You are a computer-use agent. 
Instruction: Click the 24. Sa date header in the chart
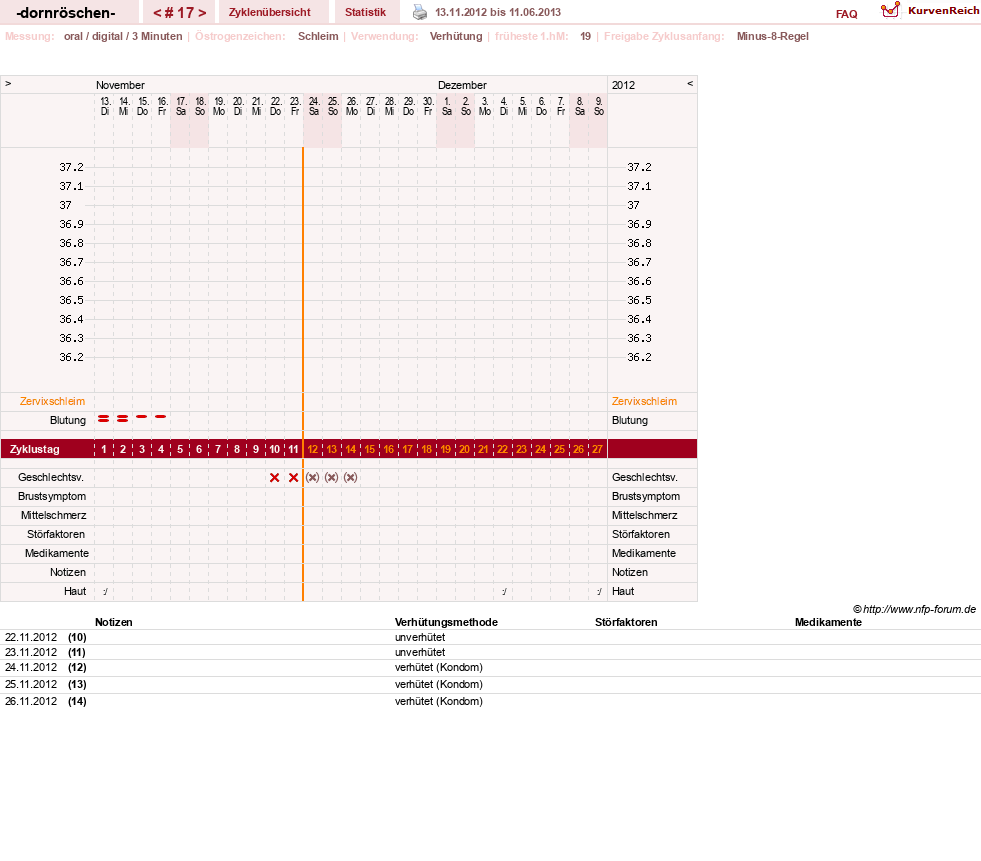pyautogui.click(x=314, y=106)
